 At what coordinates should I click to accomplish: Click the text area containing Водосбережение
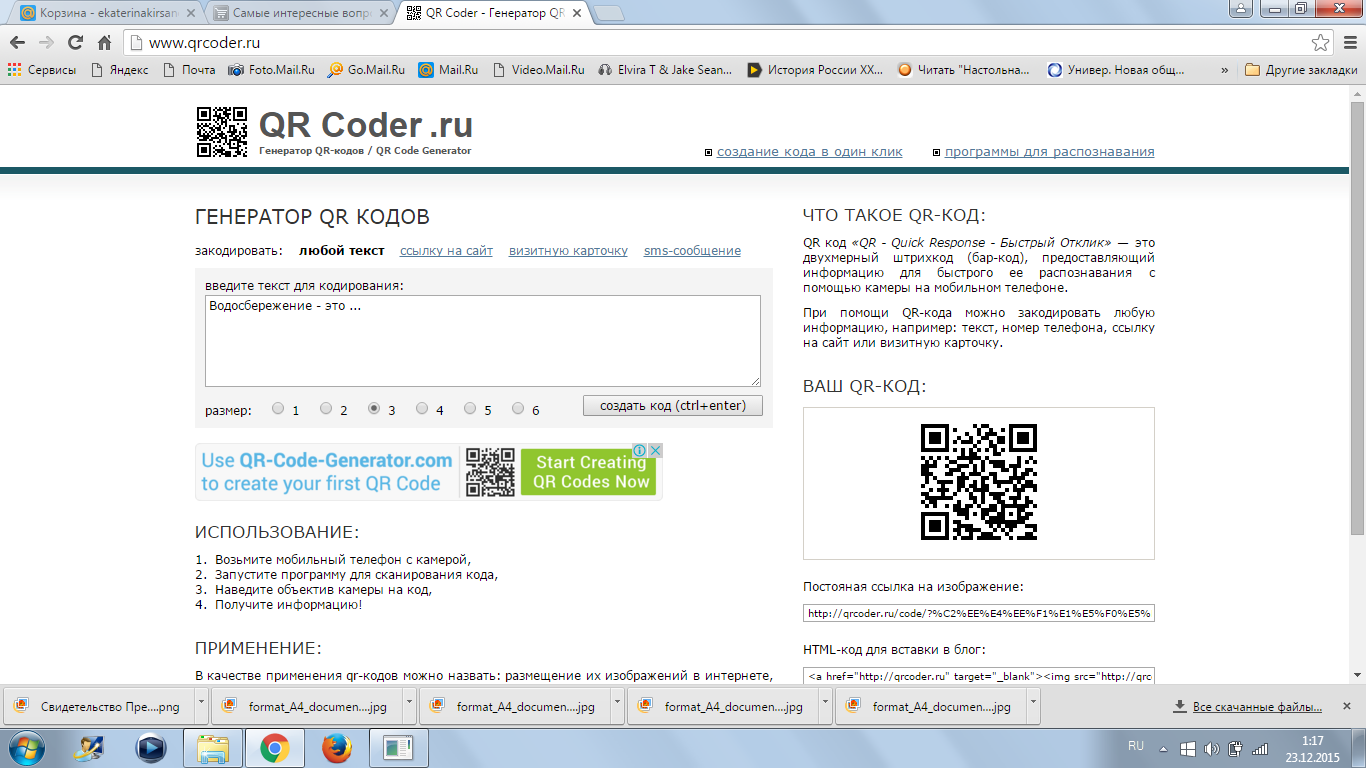point(483,341)
